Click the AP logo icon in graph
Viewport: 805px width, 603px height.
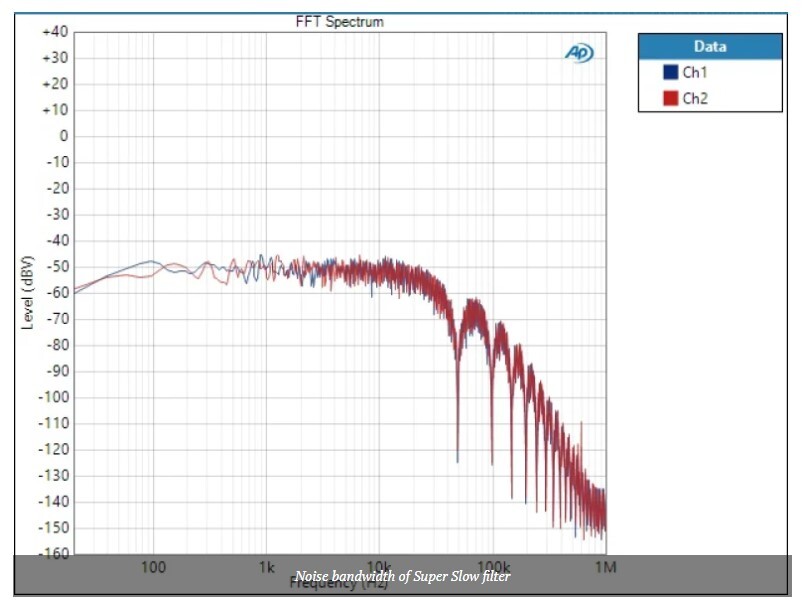click(x=580, y=53)
